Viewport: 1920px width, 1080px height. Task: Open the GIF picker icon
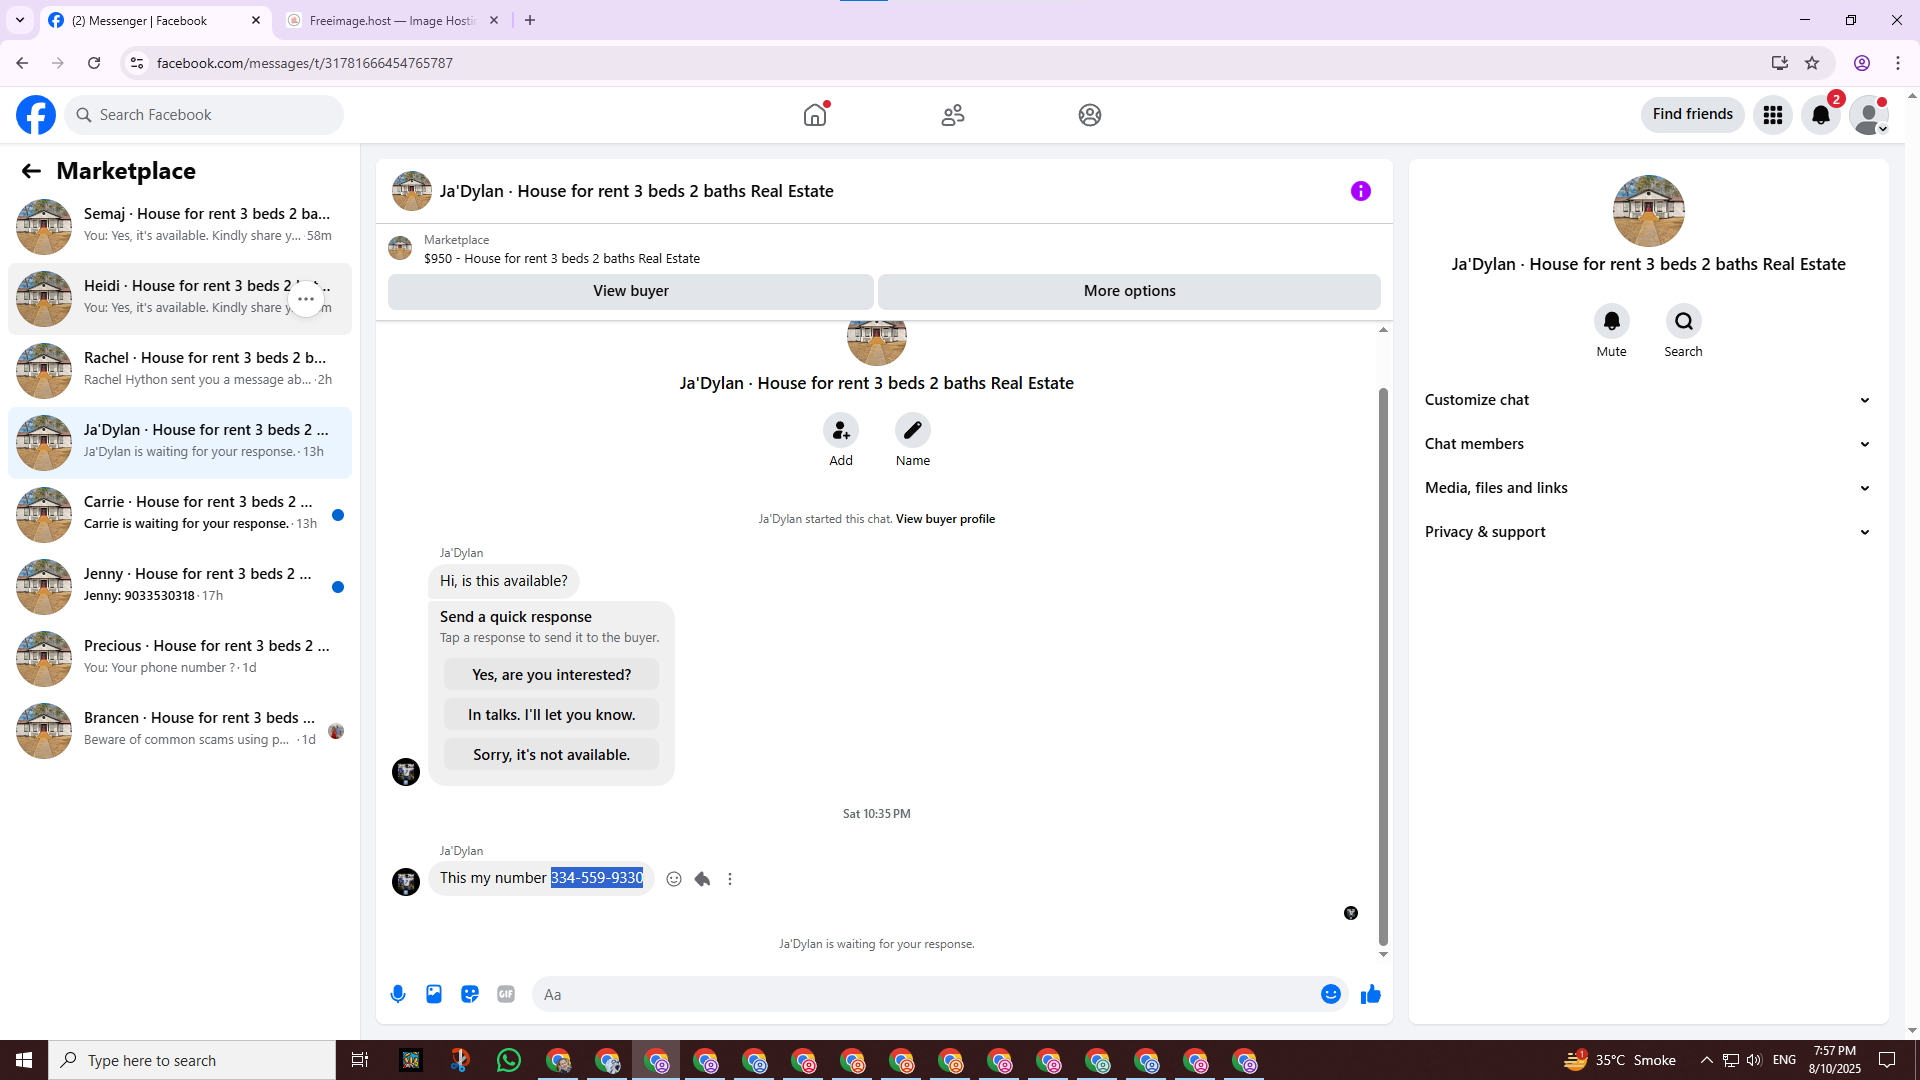[506, 994]
